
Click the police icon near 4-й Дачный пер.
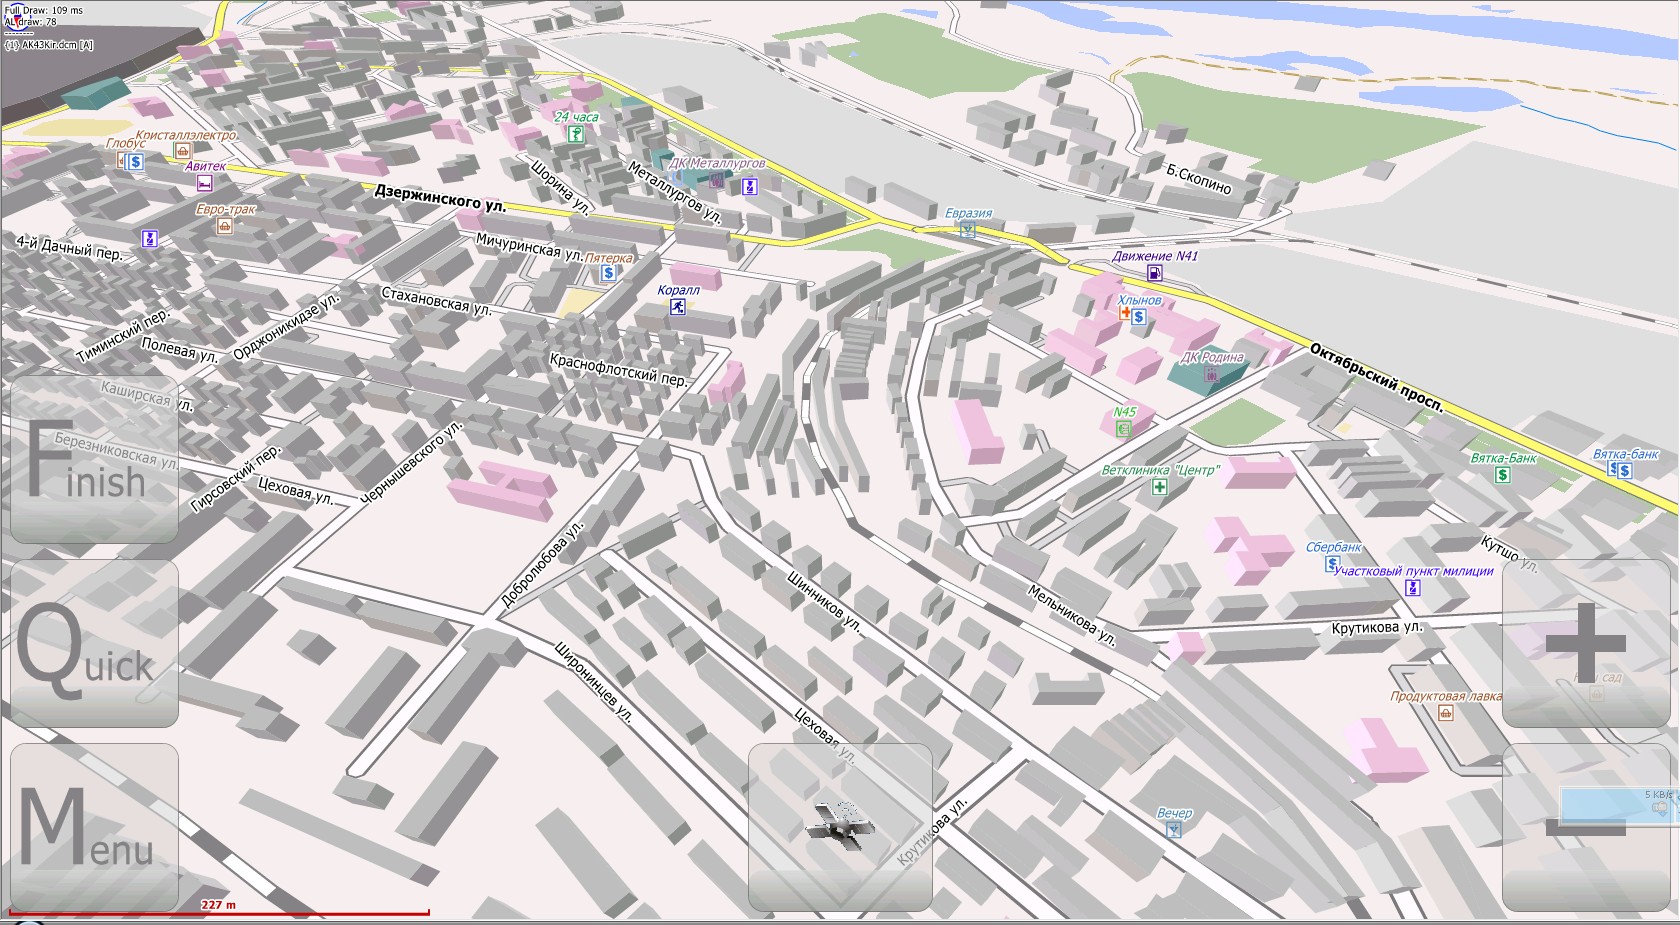tap(150, 238)
